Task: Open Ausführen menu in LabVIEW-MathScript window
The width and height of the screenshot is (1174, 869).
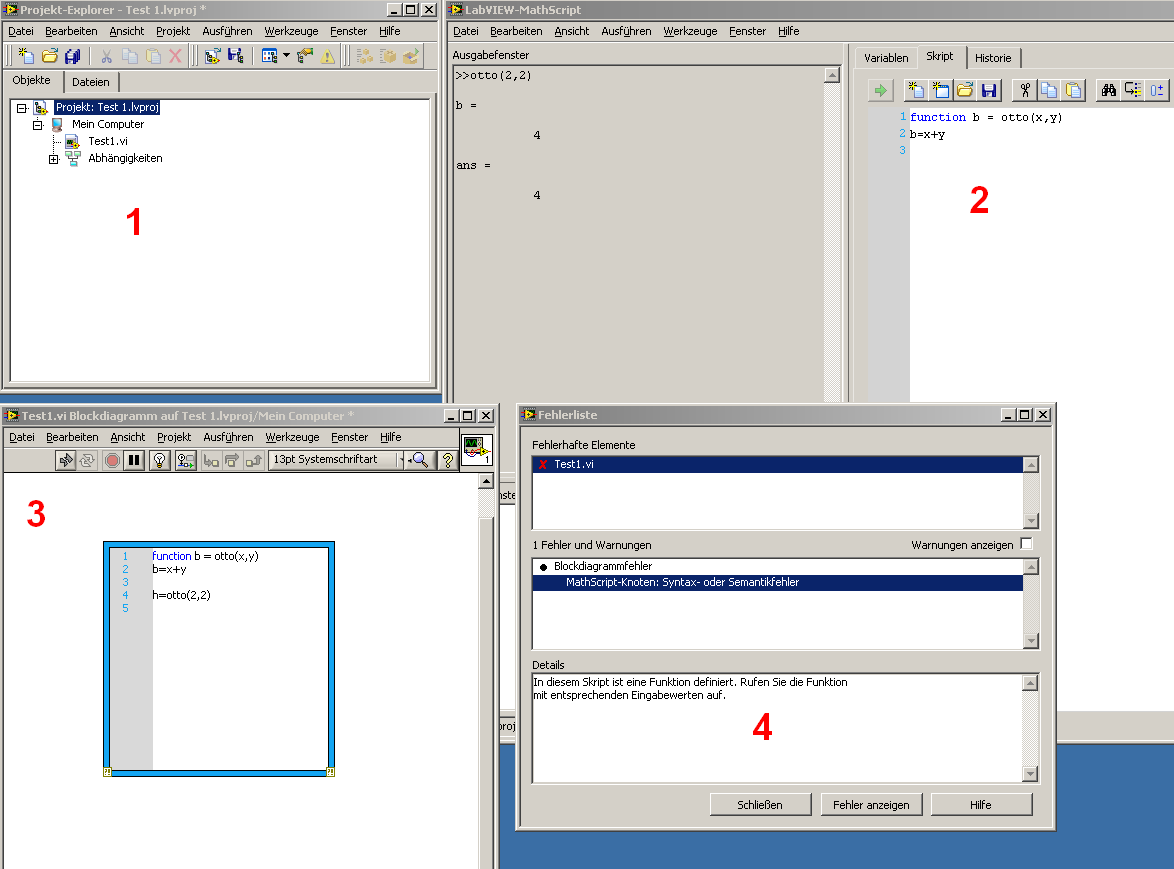Action: coord(626,31)
